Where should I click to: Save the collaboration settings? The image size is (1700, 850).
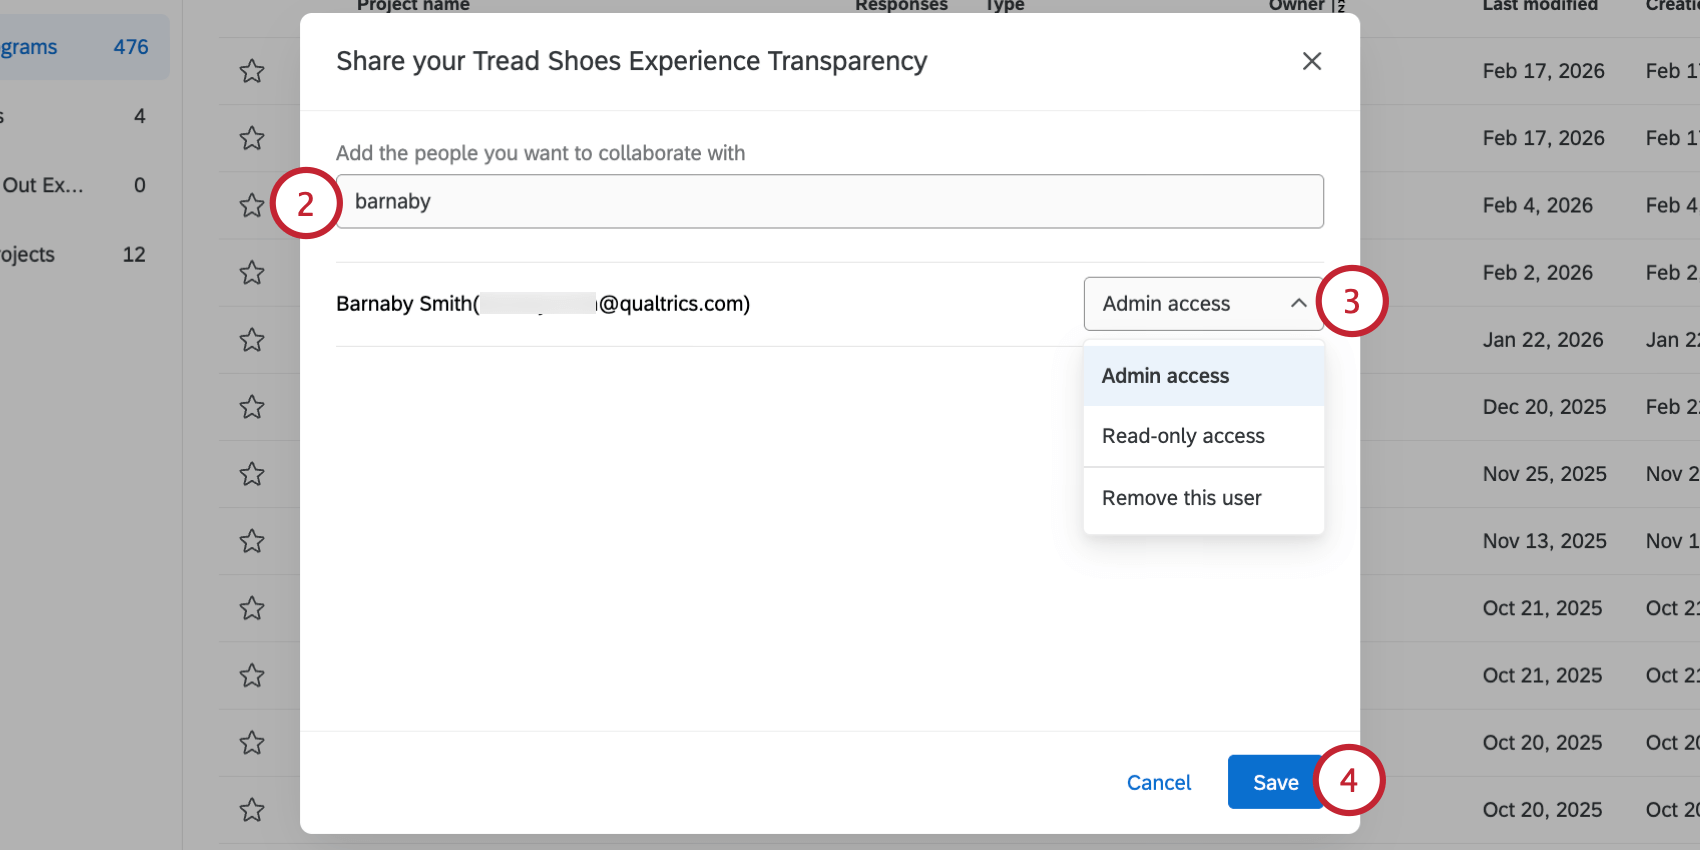coord(1275,782)
